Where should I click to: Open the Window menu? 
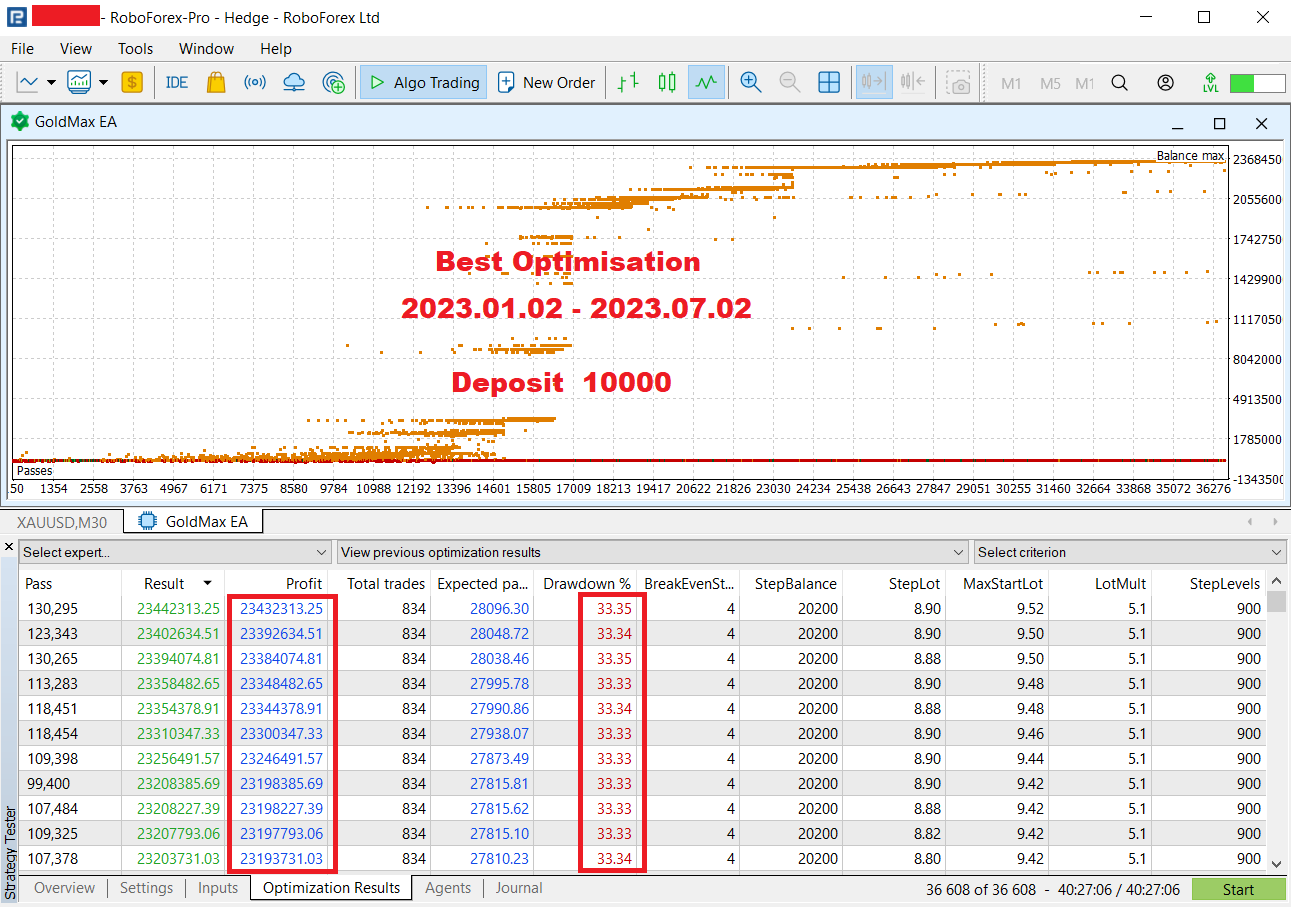coord(206,48)
